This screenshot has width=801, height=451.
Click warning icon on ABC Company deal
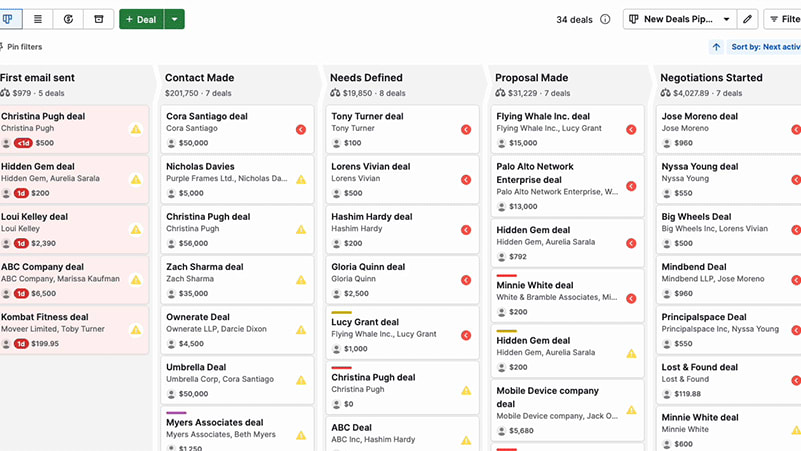click(136, 280)
